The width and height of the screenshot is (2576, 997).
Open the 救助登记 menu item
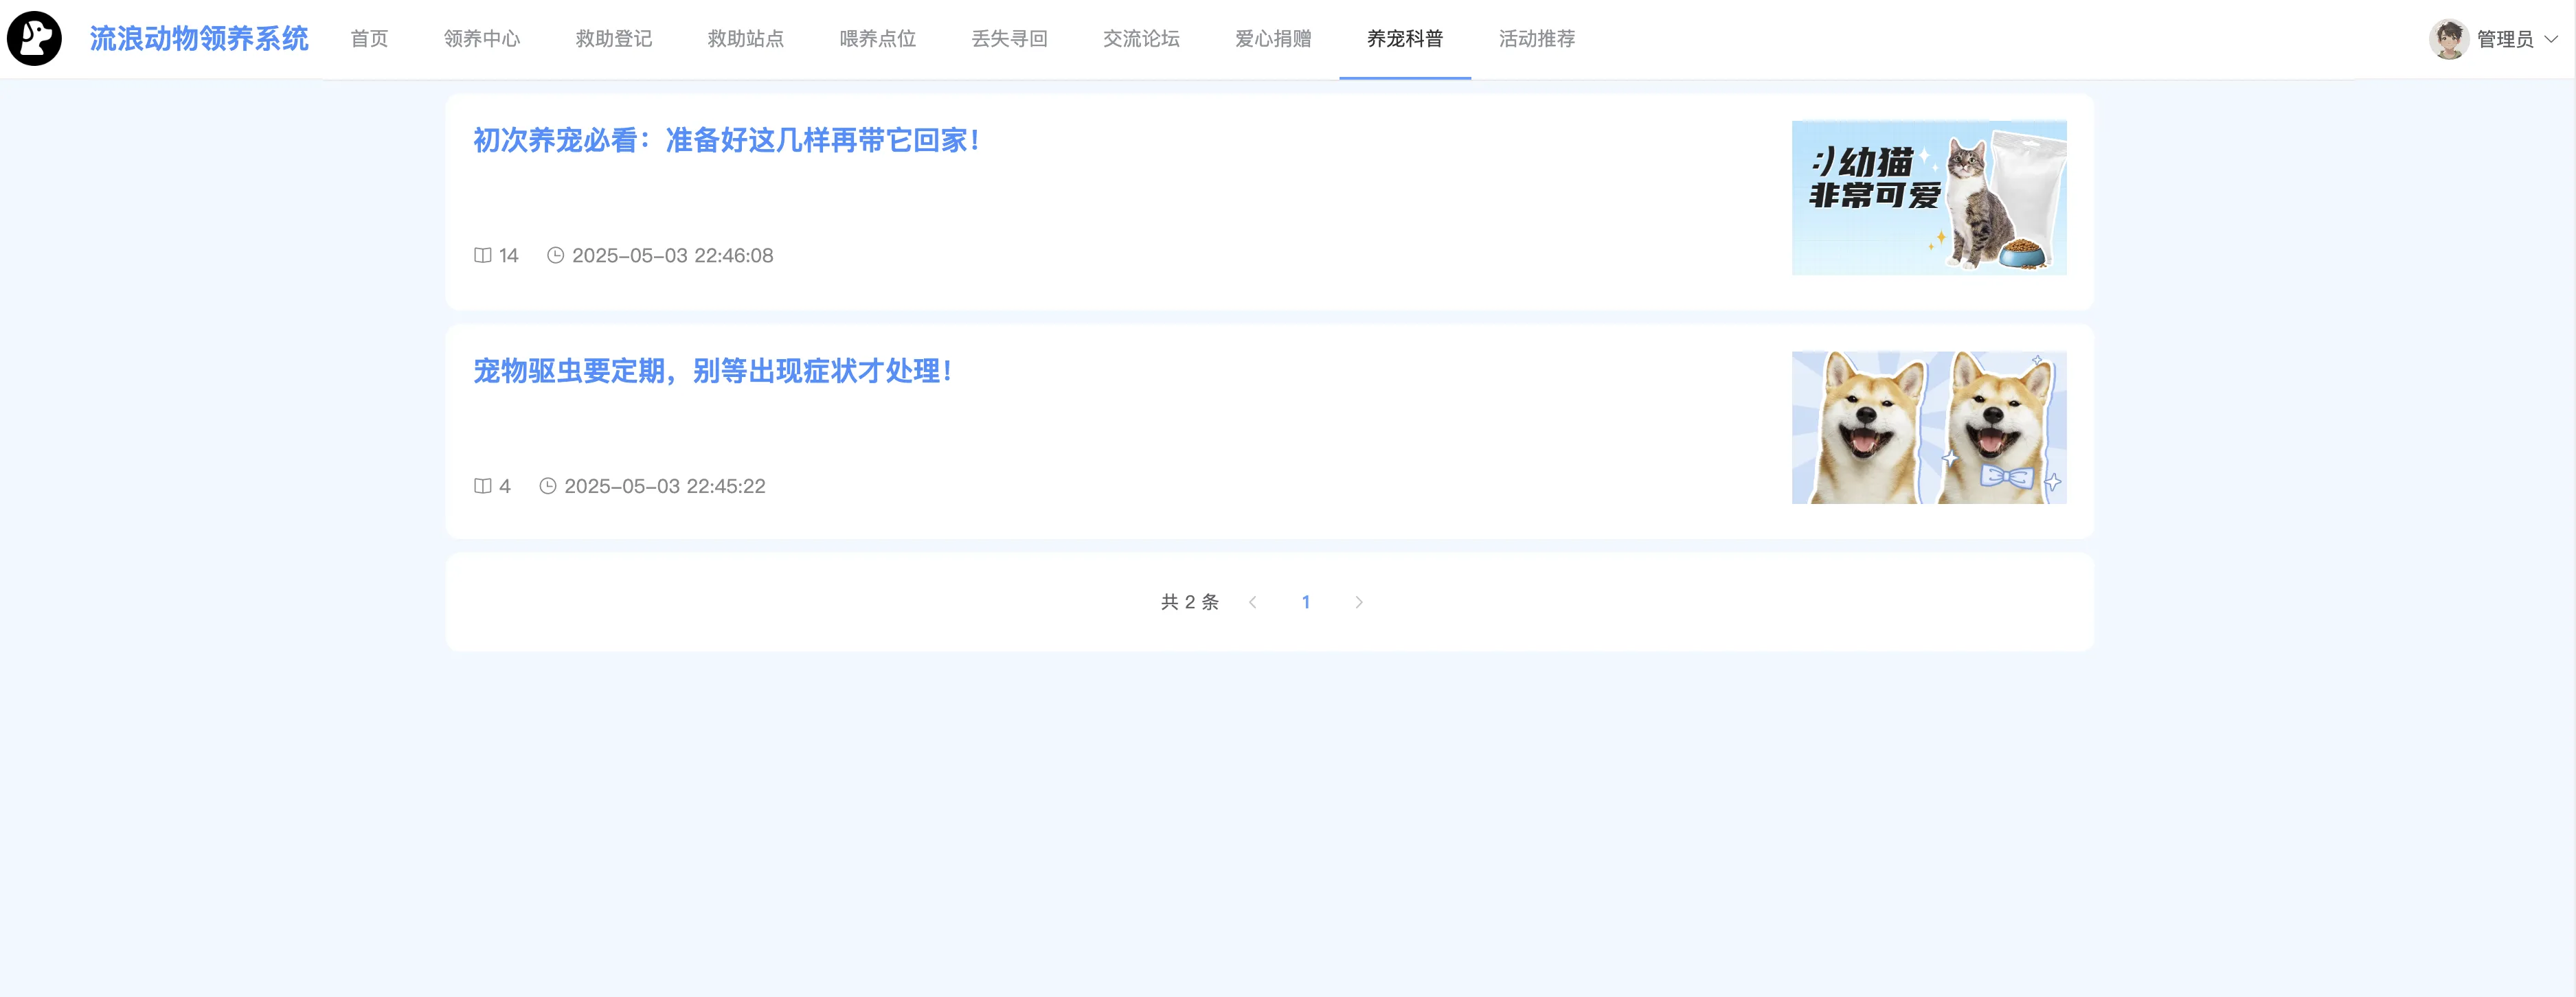coord(613,39)
